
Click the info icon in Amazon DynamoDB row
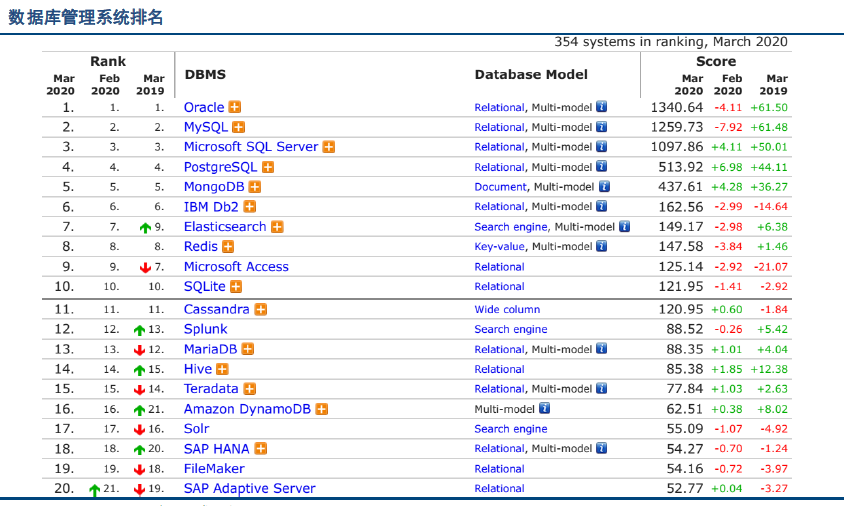[545, 408]
